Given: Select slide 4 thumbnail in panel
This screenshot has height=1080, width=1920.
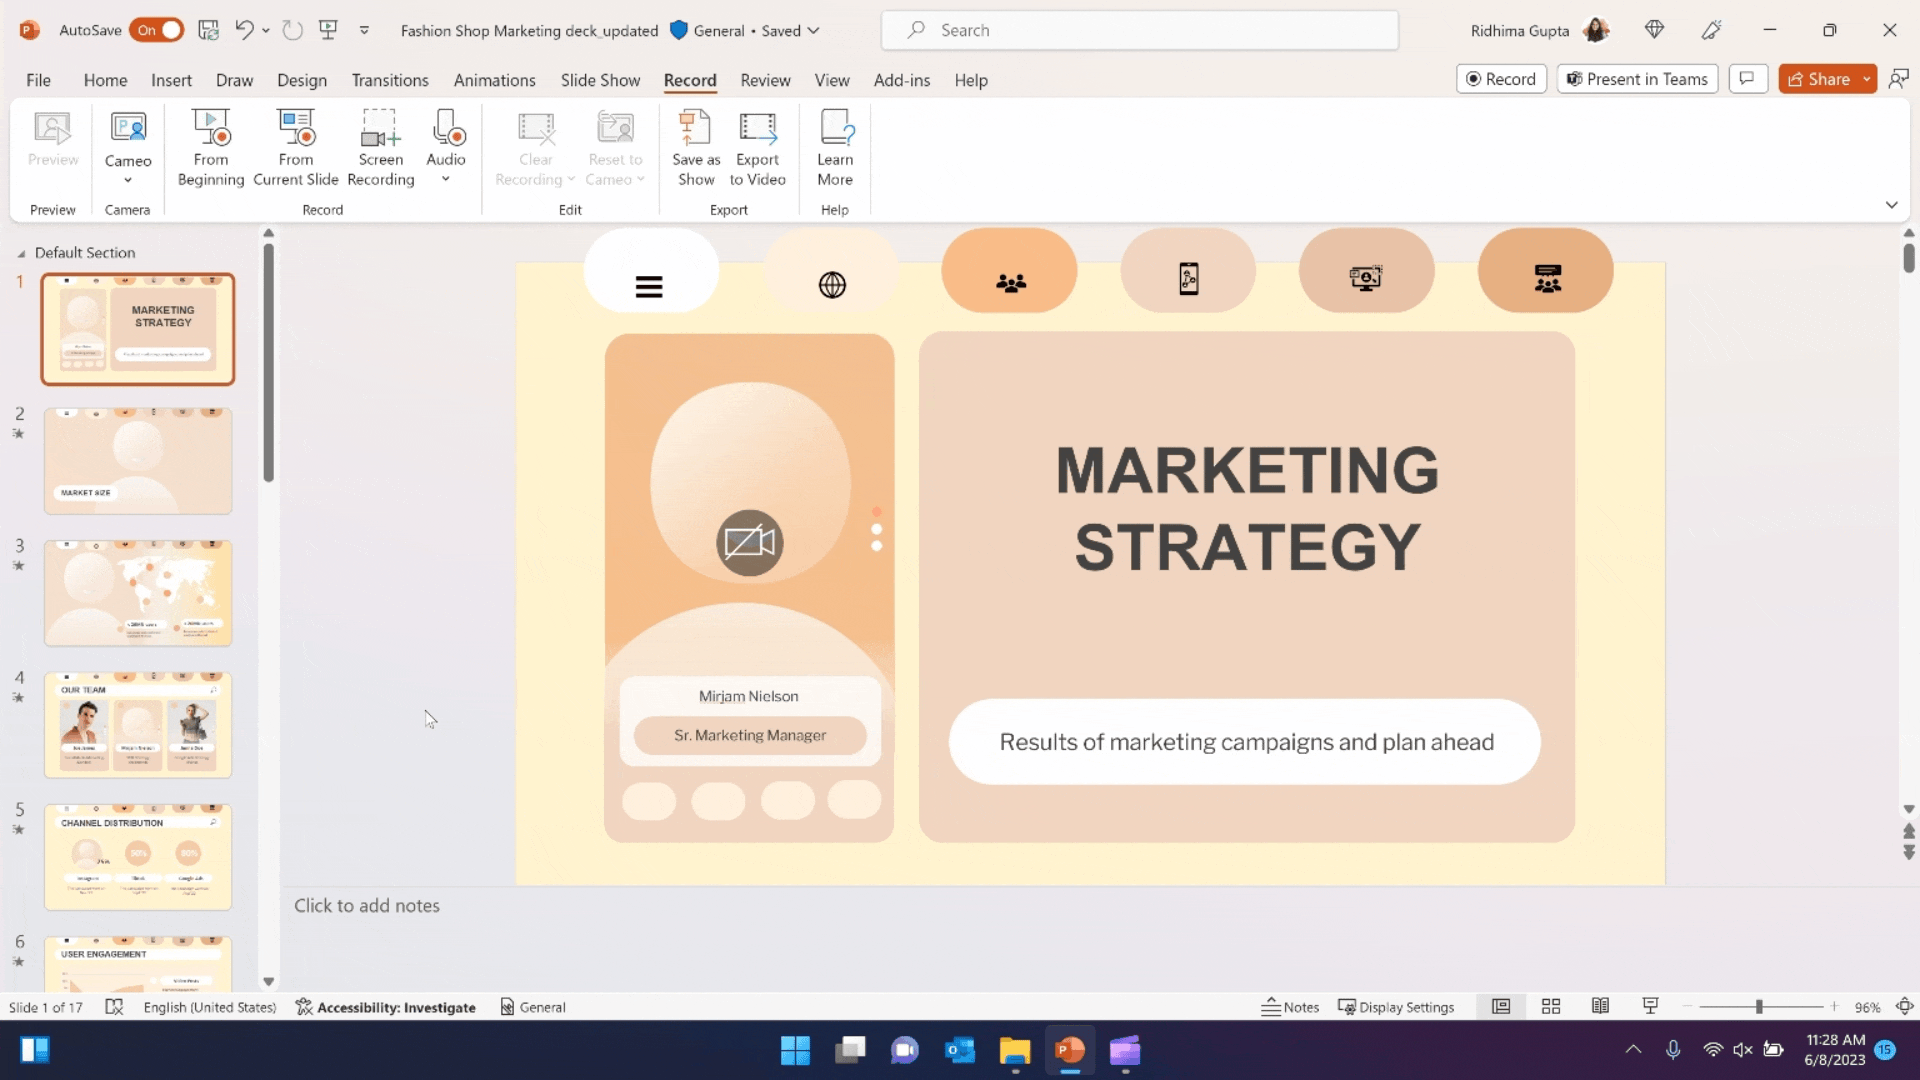Looking at the screenshot, I should (x=137, y=725).
